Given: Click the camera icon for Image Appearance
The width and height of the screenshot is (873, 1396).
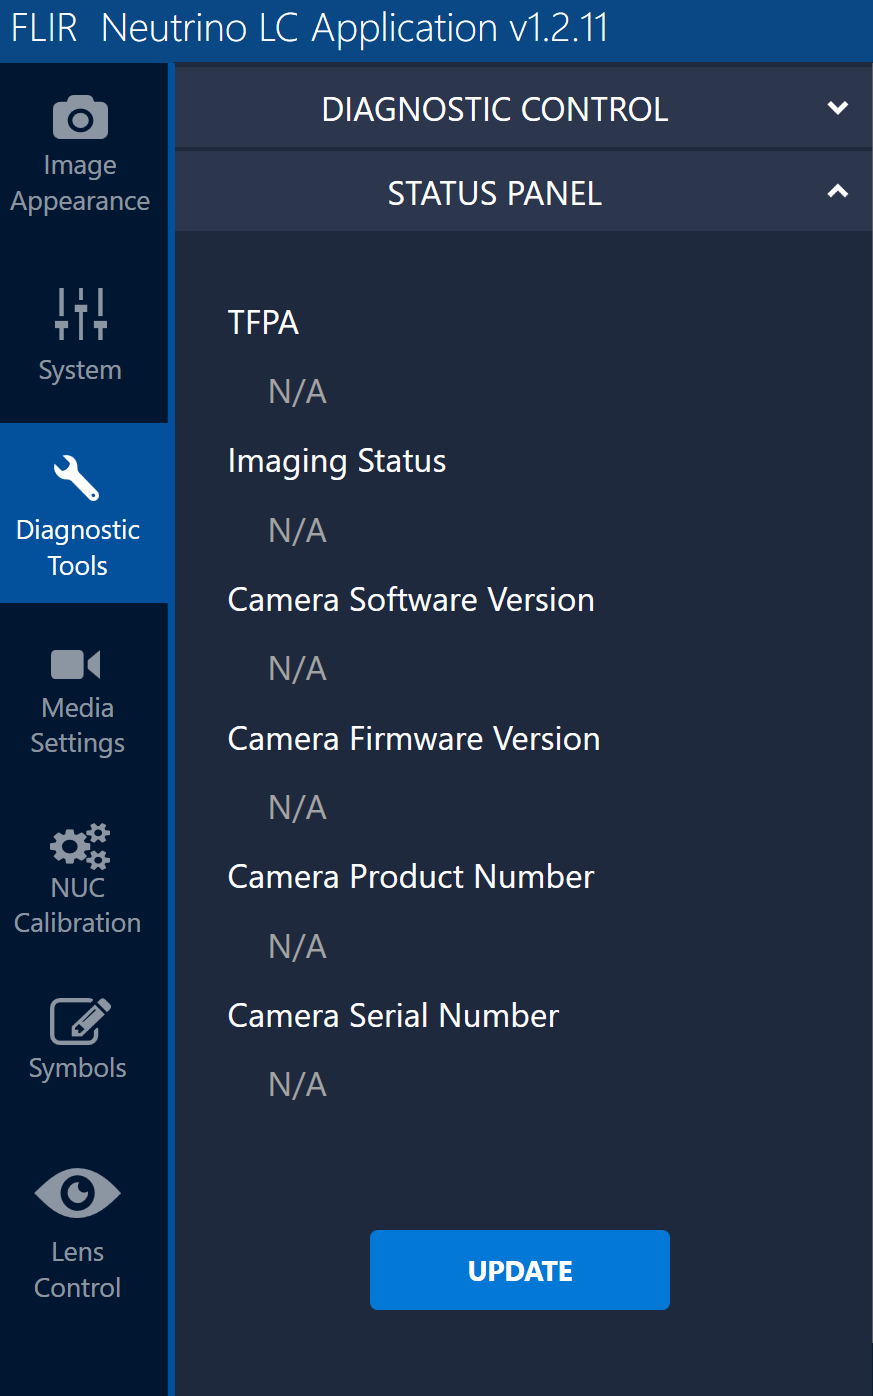Looking at the screenshot, I should pyautogui.click(x=80, y=118).
